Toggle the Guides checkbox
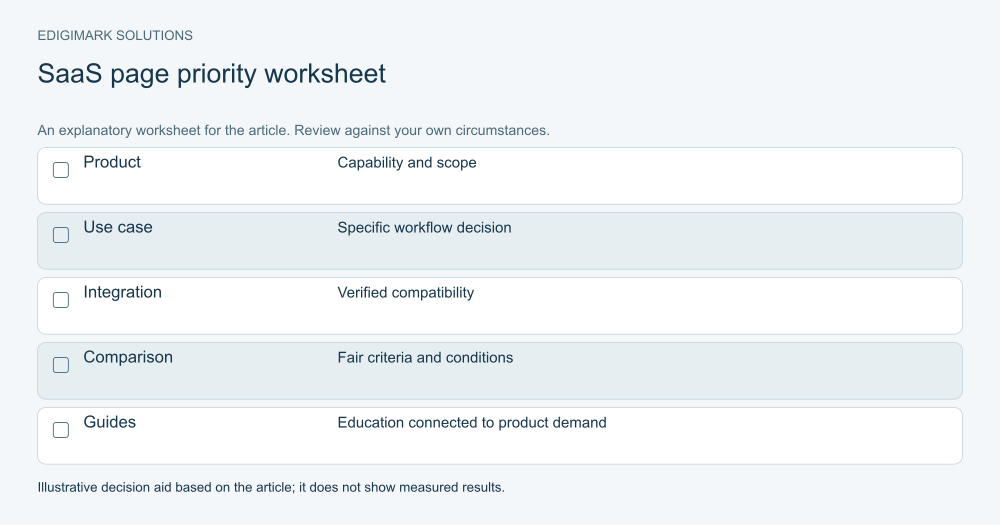1000x525 pixels. point(61,430)
